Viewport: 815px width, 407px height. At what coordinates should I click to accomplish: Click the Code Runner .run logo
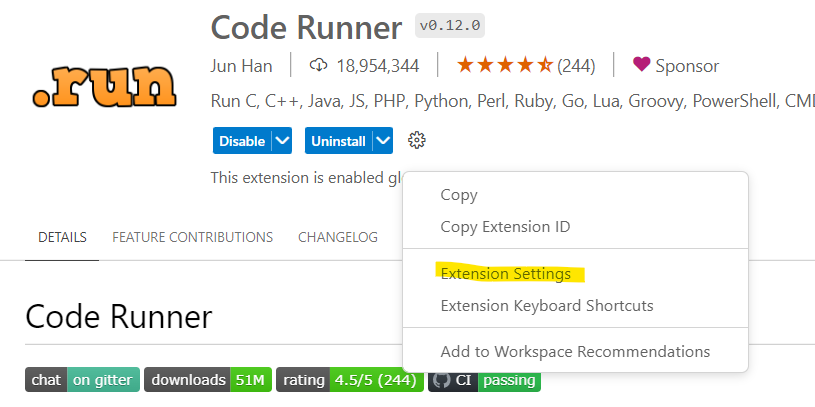tap(104, 86)
